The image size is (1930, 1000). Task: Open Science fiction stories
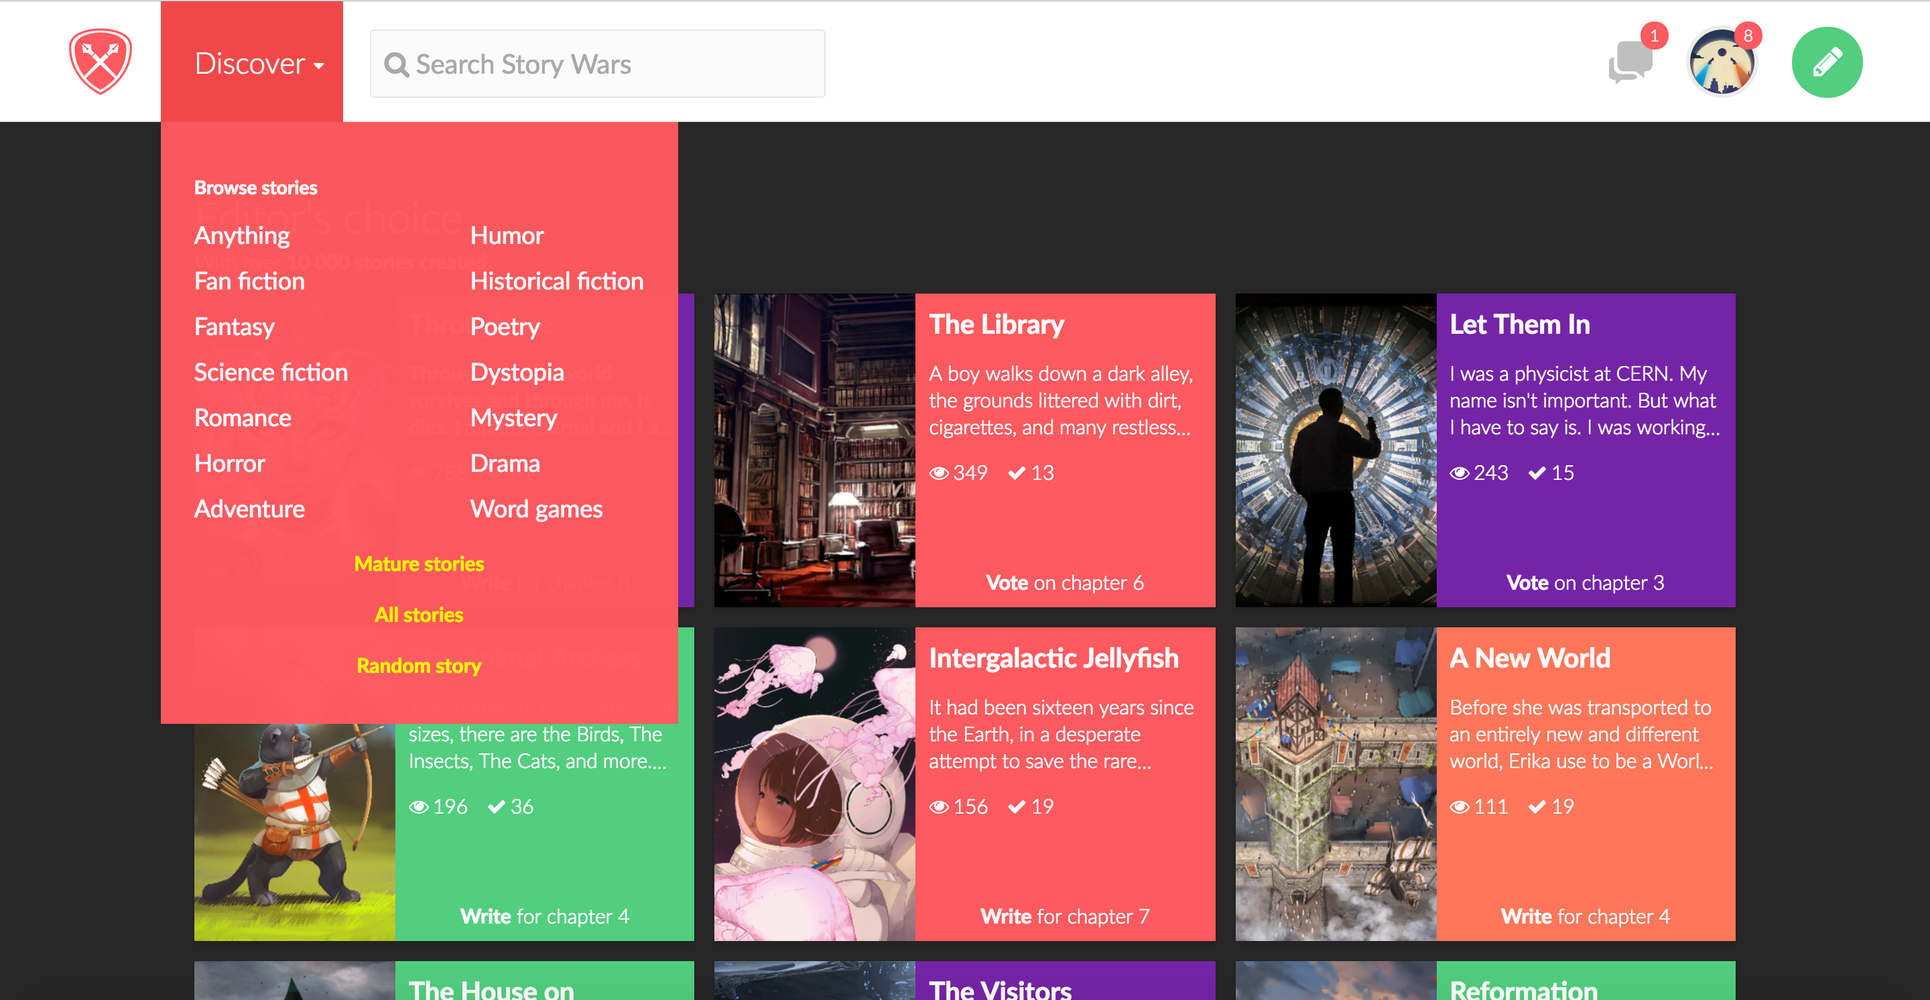tap(271, 372)
